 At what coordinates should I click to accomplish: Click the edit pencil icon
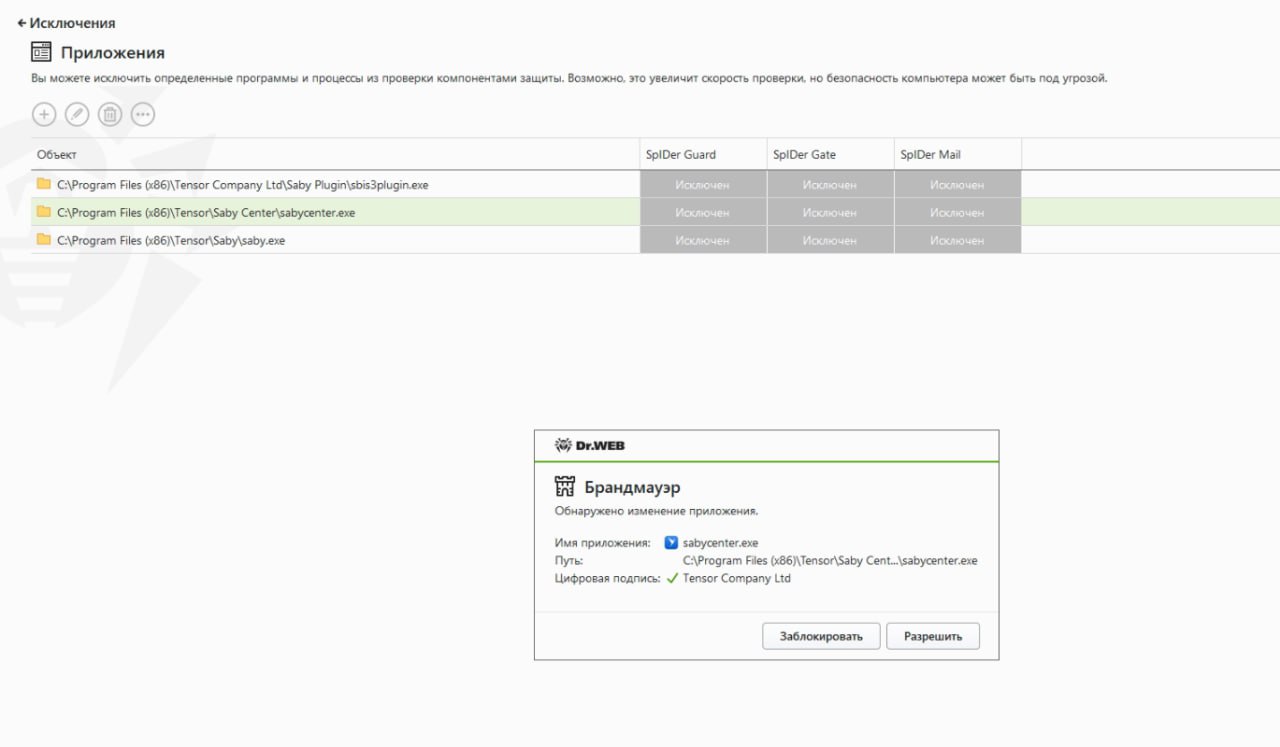pyautogui.click(x=77, y=115)
